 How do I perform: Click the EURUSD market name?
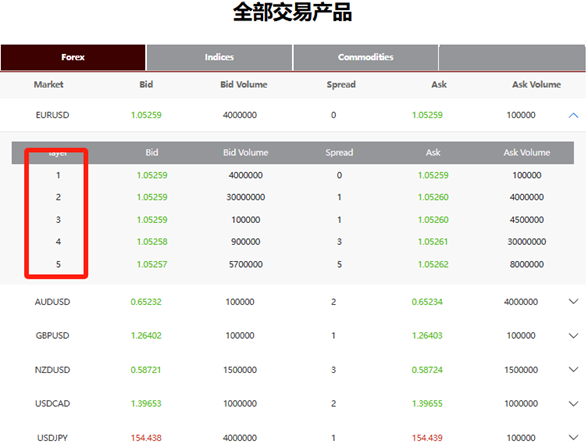pyautogui.click(x=52, y=115)
